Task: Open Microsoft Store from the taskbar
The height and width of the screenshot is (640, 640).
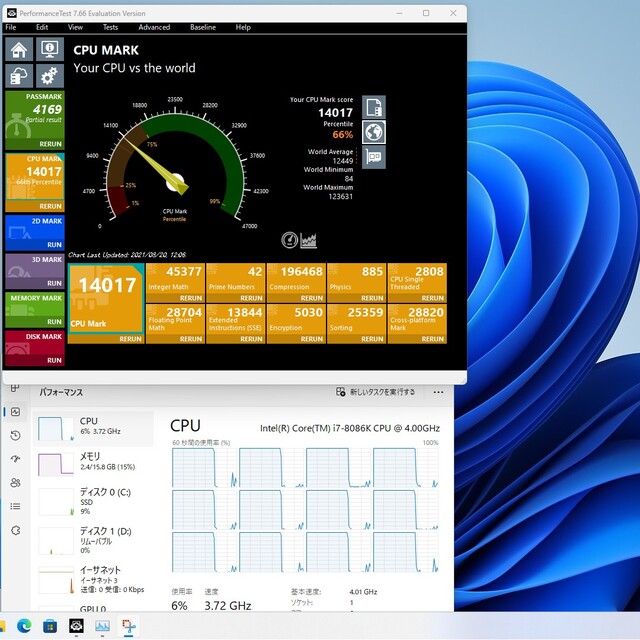Action: [50, 626]
